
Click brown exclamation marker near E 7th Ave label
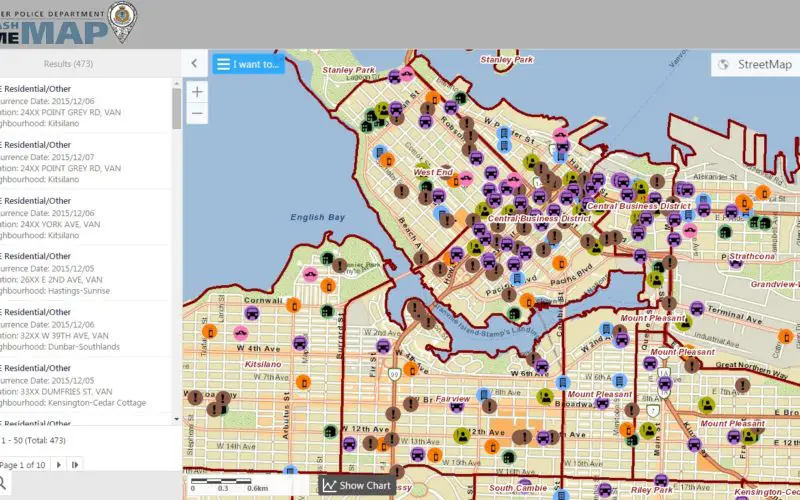743,385
